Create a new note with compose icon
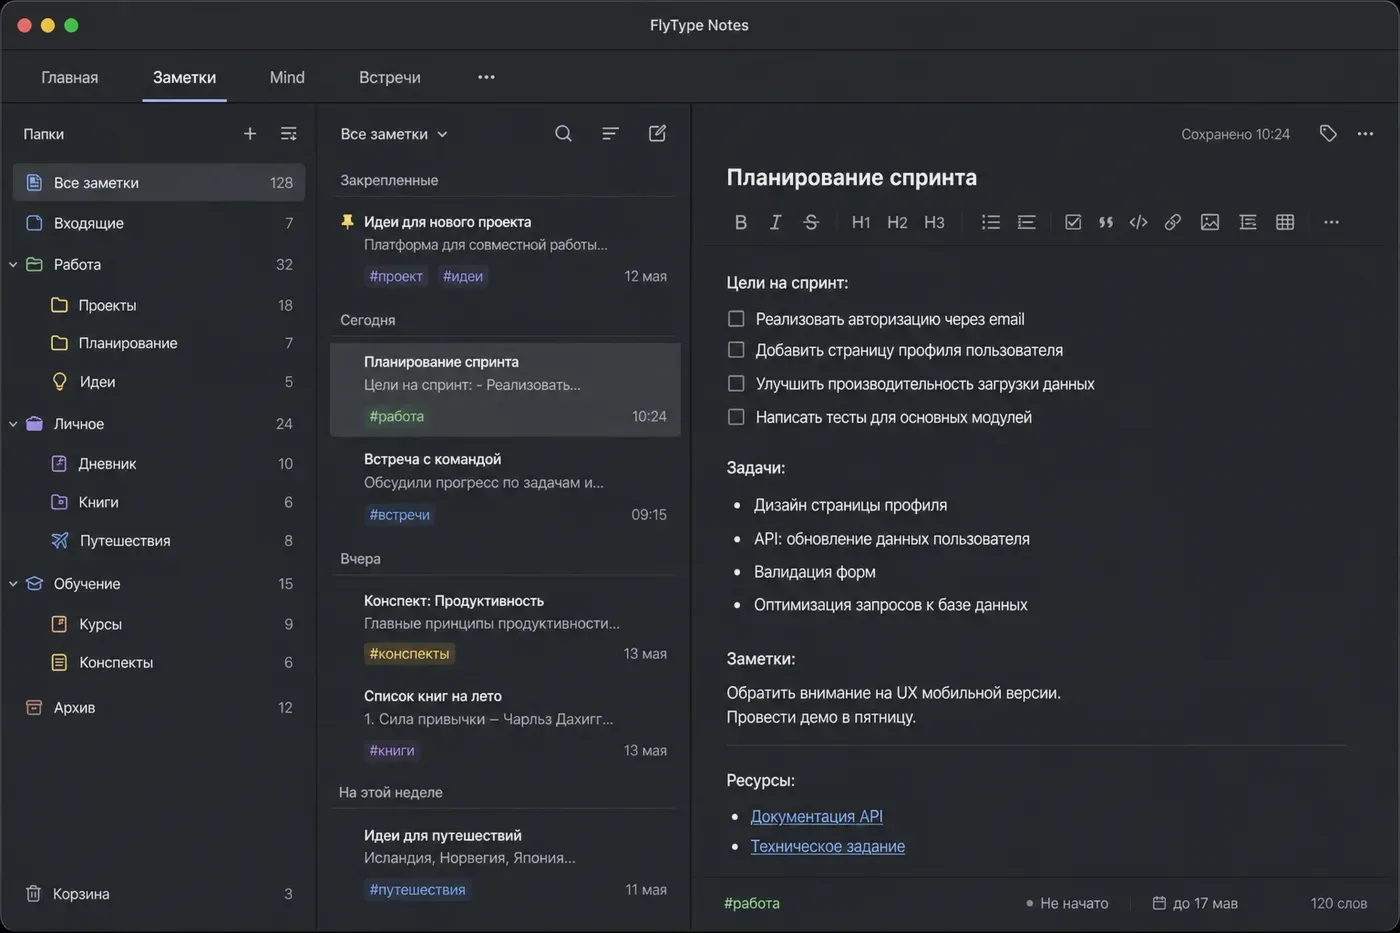This screenshot has height=933, width=1400. click(657, 133)
